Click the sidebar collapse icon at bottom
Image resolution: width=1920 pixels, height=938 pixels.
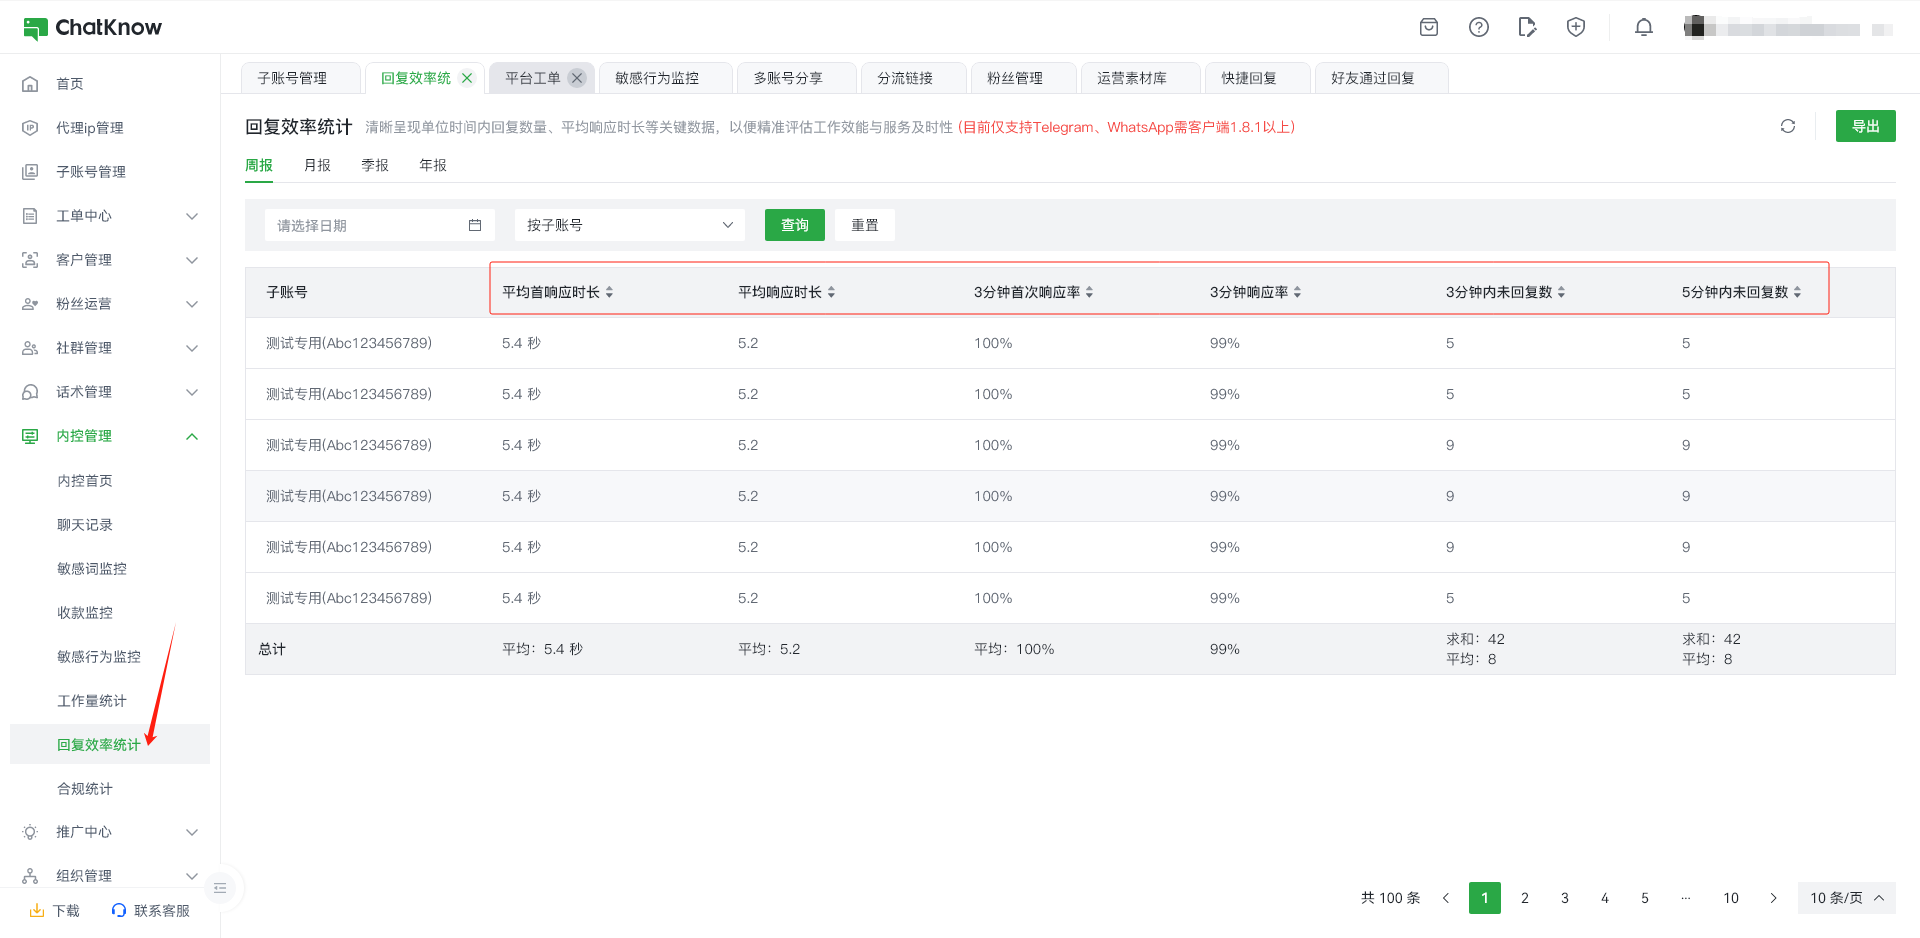pyautogui.click(x=220, y=888)
